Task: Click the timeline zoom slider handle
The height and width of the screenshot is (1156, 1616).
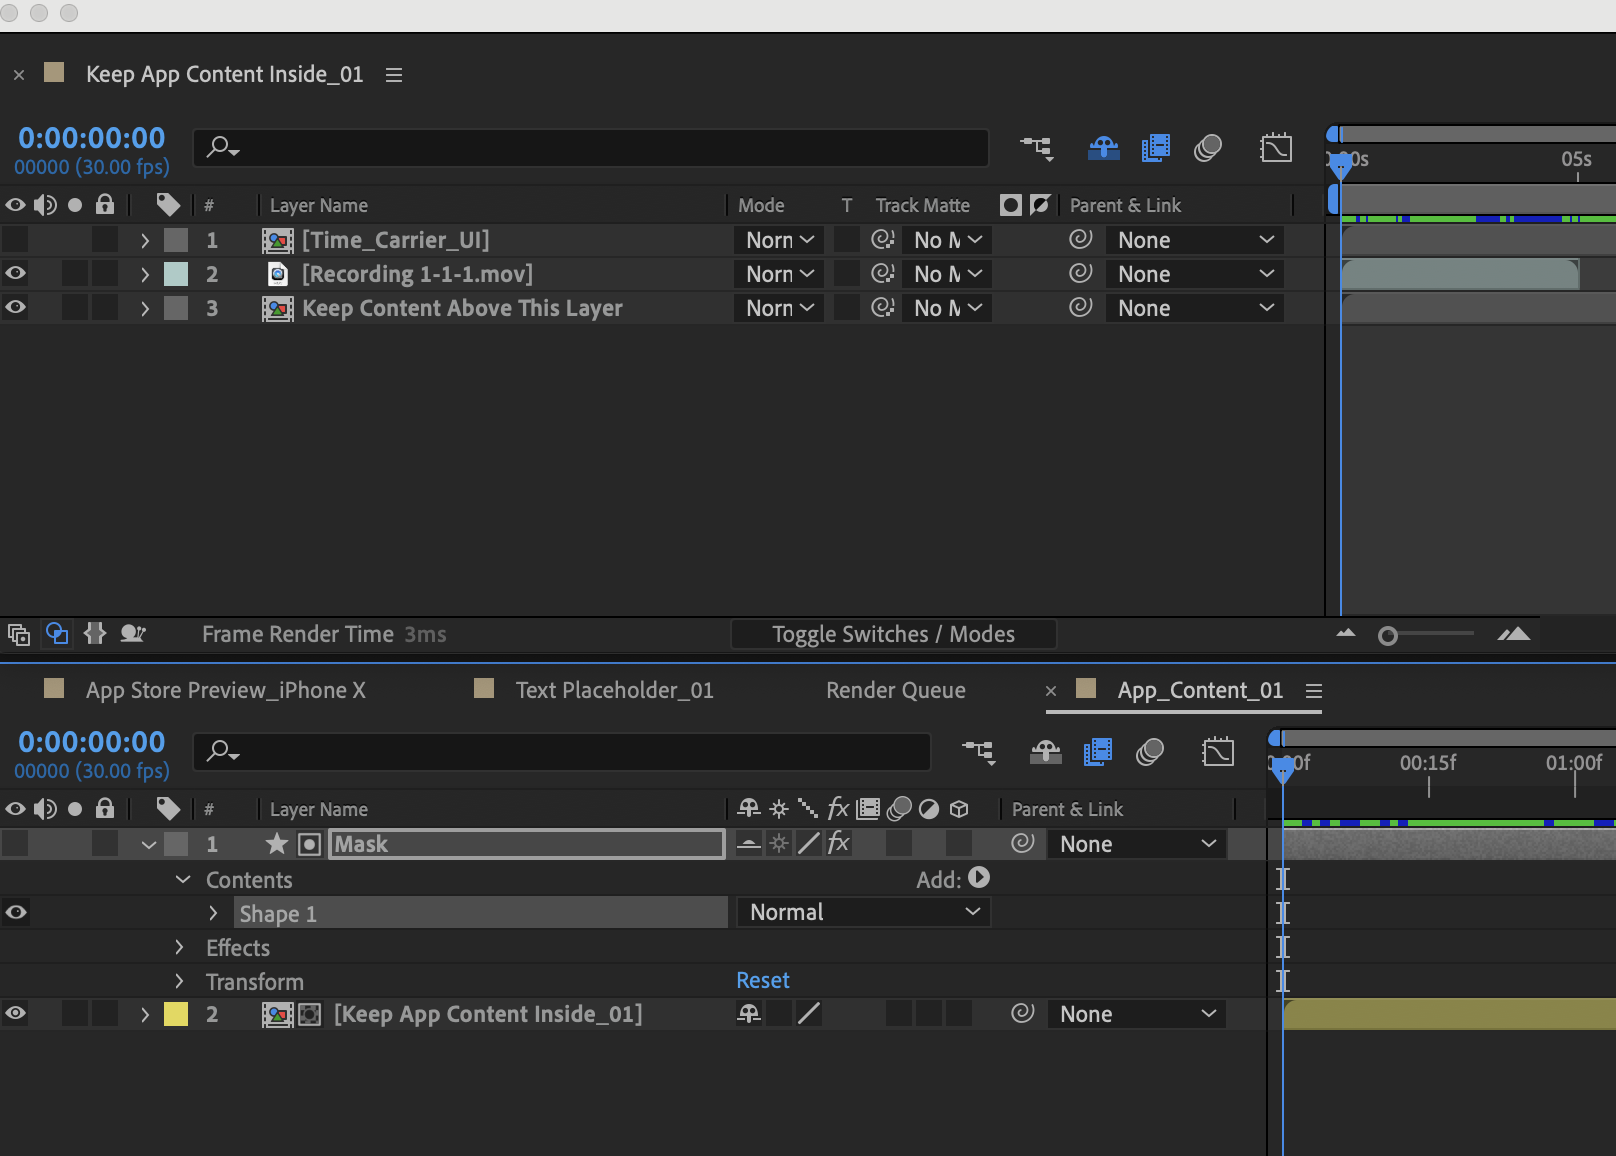Action: click(1389, 633)
